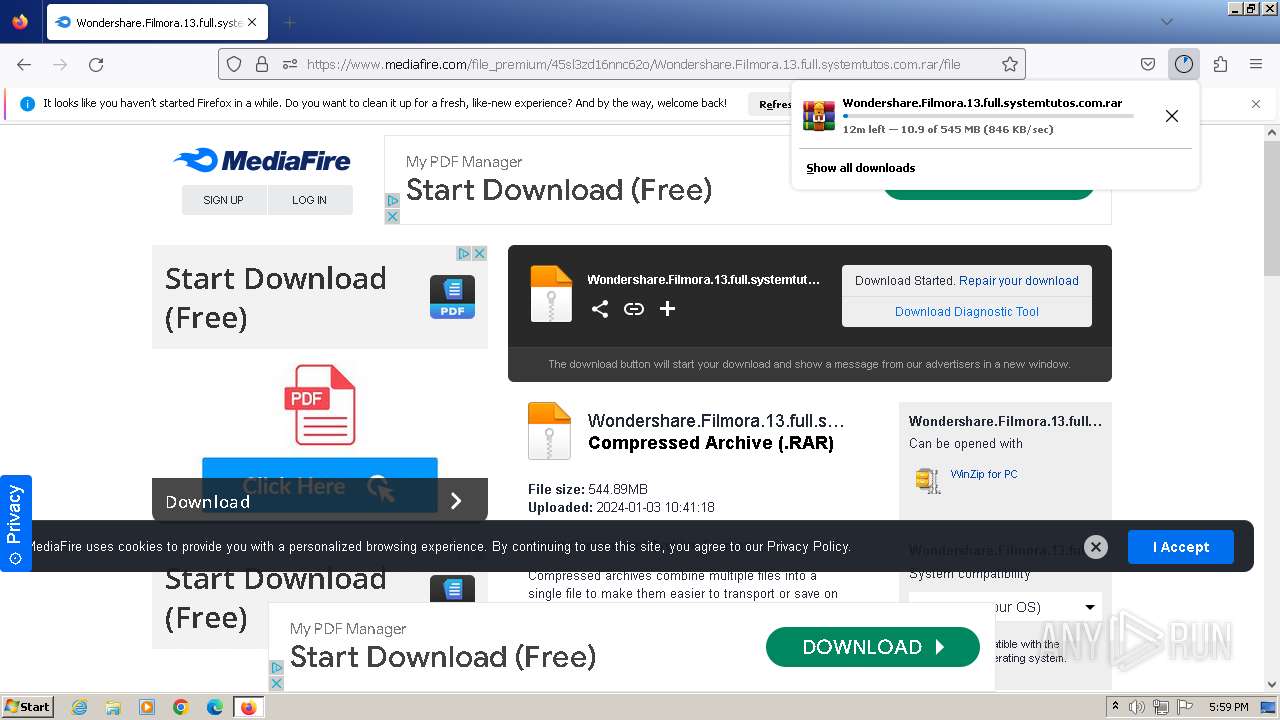This screenshot has height=720, width=1280.
Task: Close the bottom banner ad X icon
Action: [x=277, y=683]
